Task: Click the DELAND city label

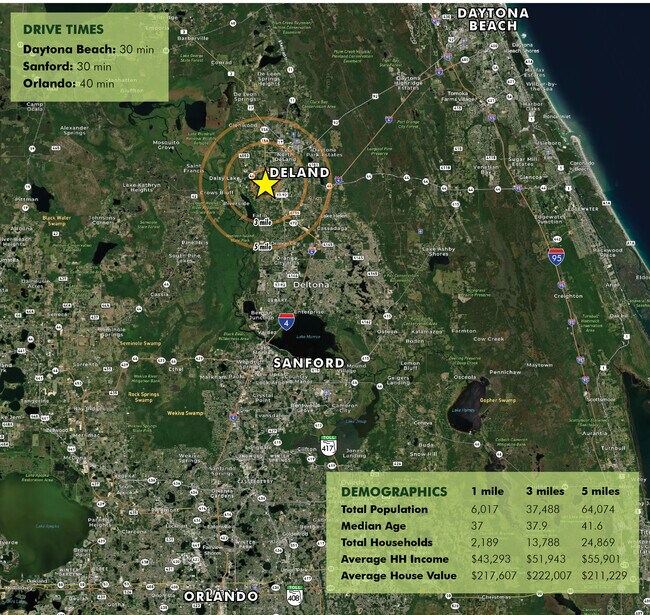Action: 299,173
